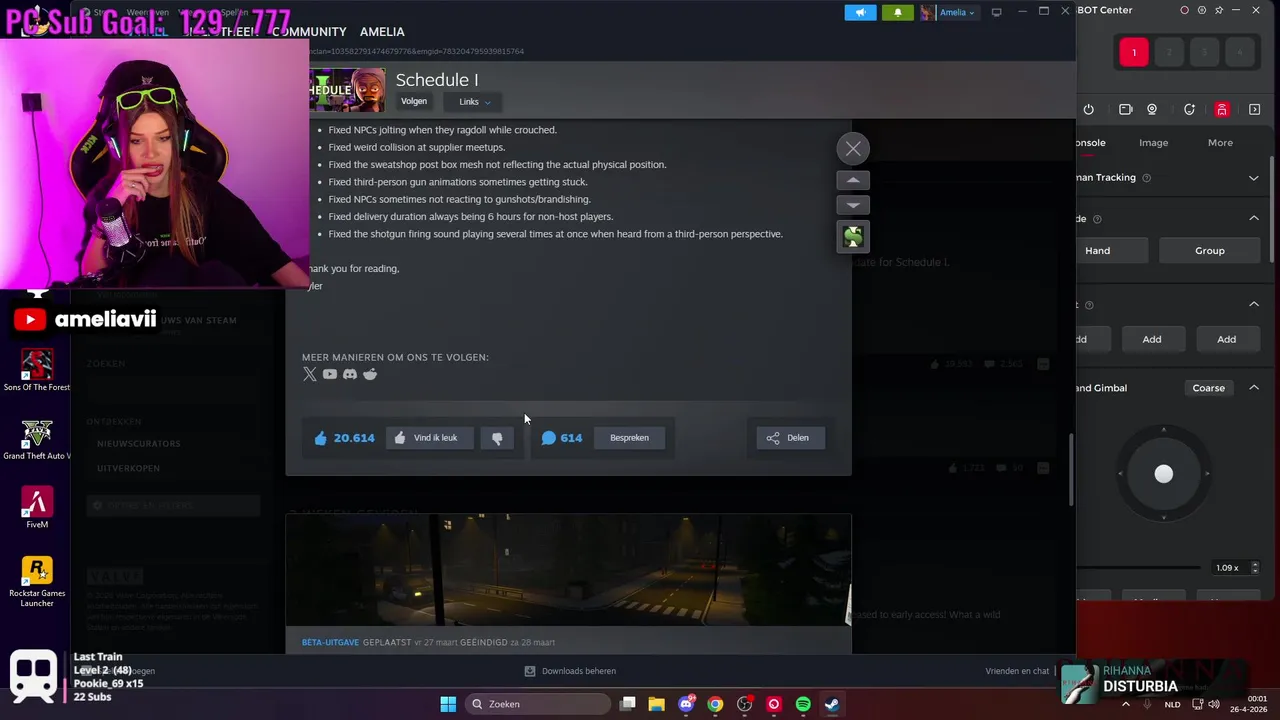The height and width of the screenshot is (720, 1280).
Task: Click the OBSBOT gimbal reset icon
Action: click(x=1189, y=110)
